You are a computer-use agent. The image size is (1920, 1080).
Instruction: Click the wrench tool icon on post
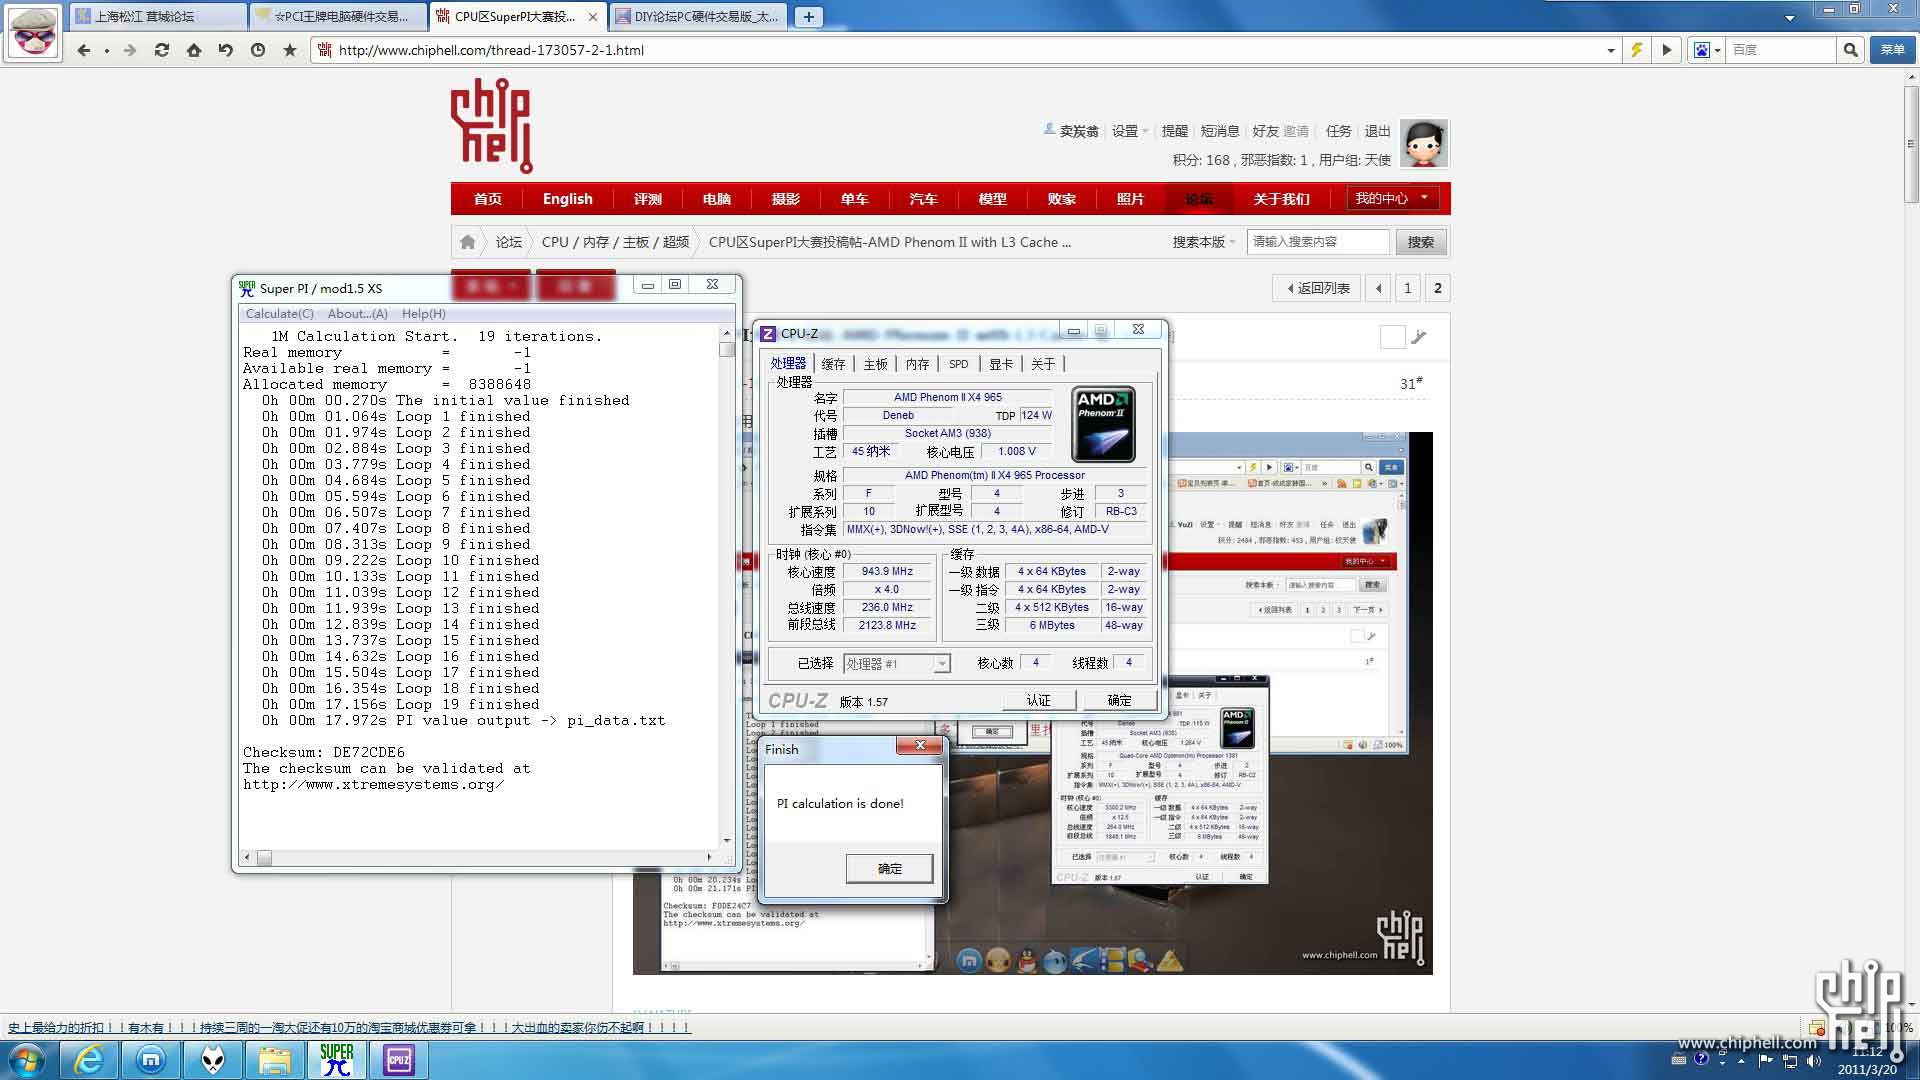[1419, 337]
